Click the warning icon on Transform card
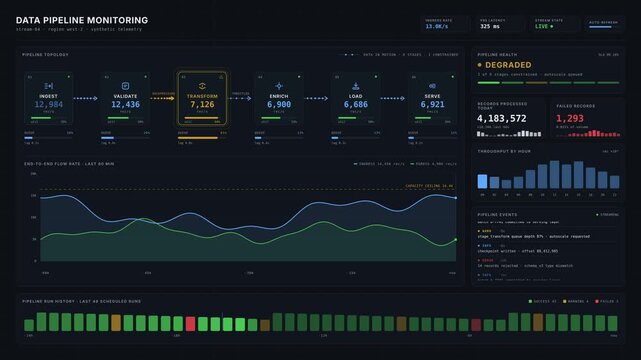The width and height of the screenshot is (641, 360). [221, 77]
